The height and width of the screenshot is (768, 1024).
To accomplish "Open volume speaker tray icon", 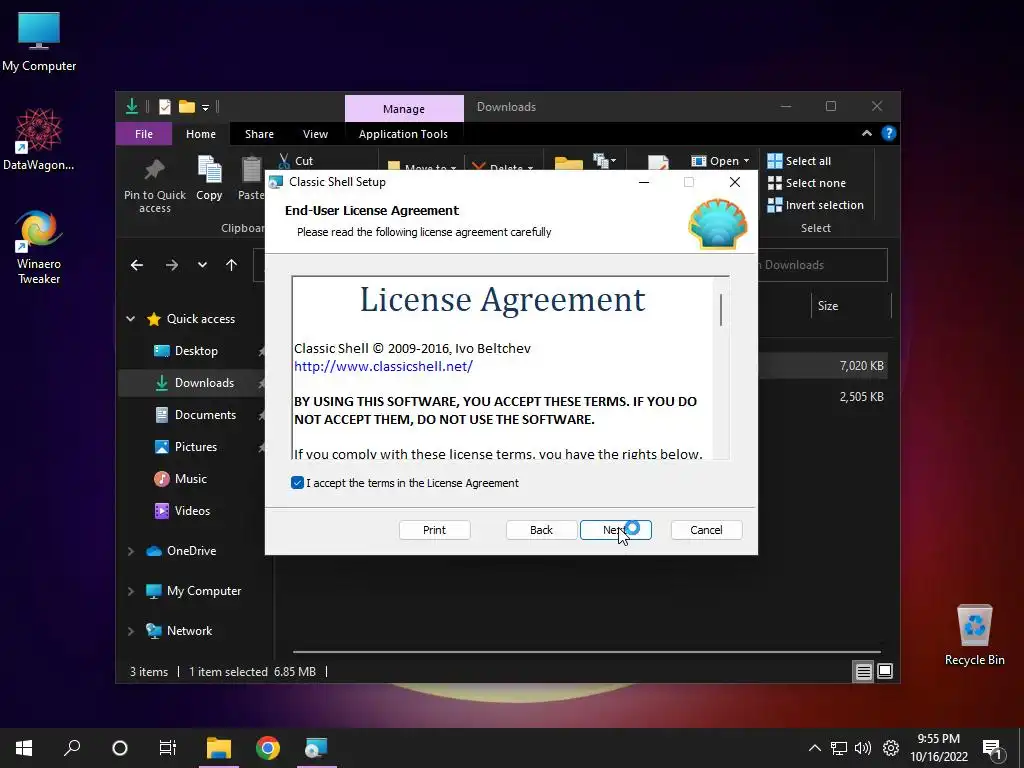I will (x=863, y=748).
